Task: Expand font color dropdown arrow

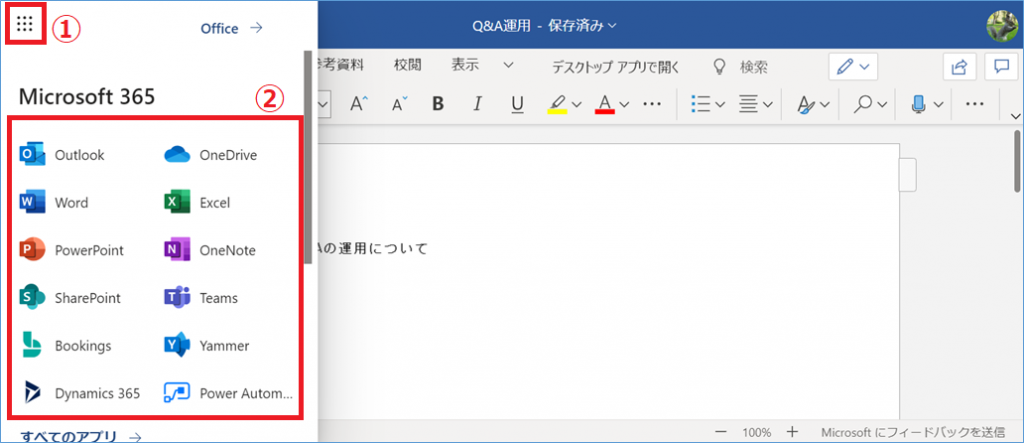Action: [x=624, y=104]
